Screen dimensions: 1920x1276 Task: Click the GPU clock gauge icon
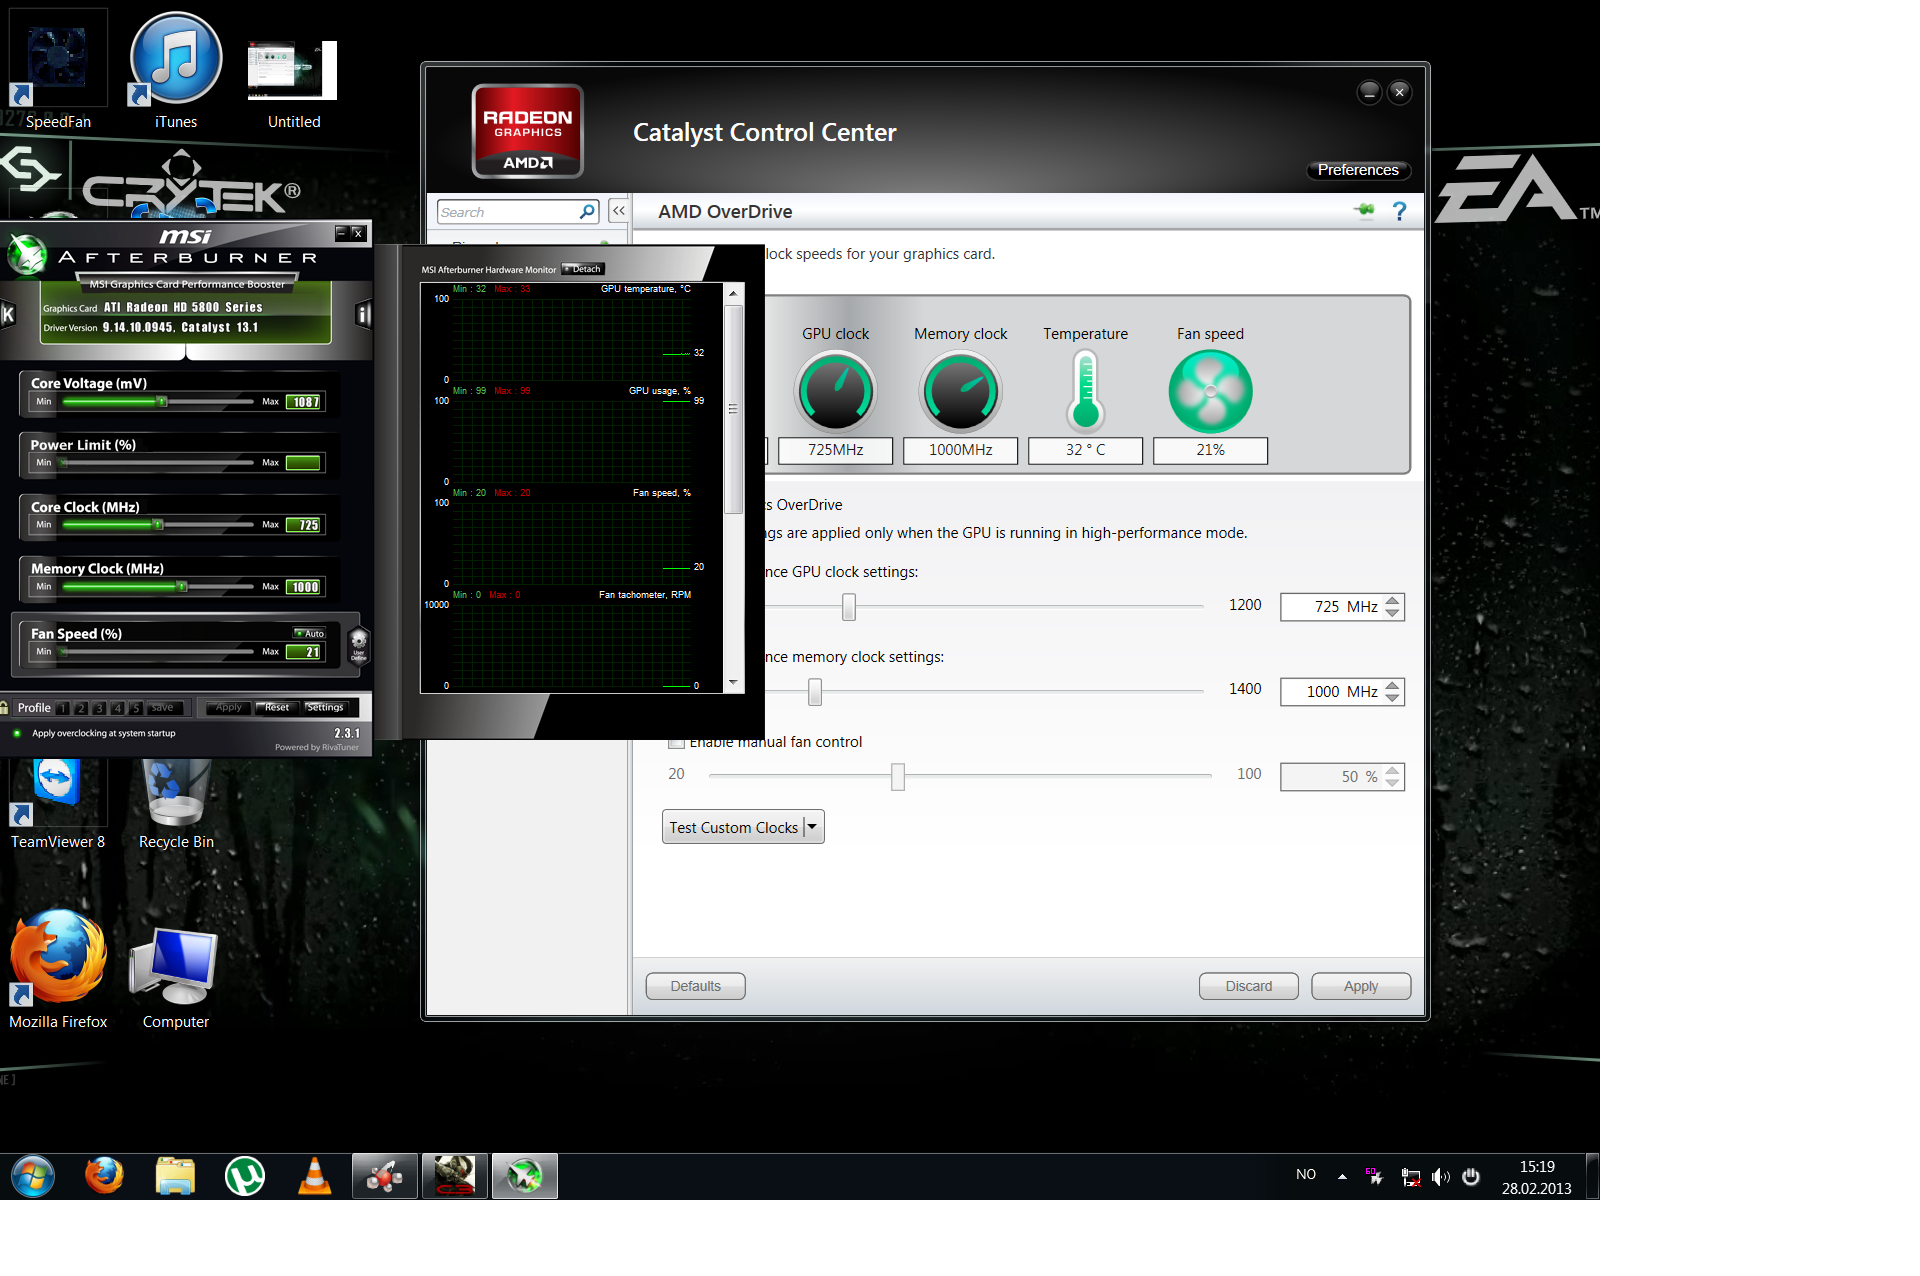835,391
